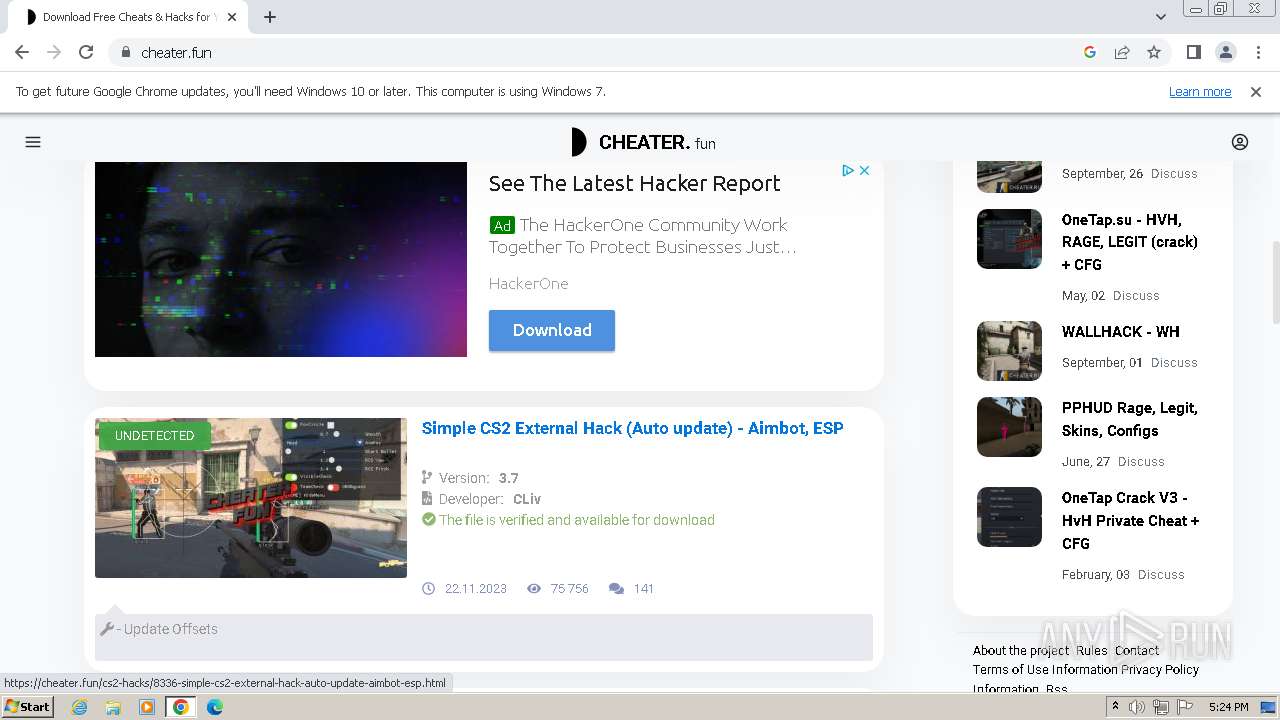The height and width of the screenshot is (720, 1280).
Task: Reload the current page
Action: coord(86,52)
